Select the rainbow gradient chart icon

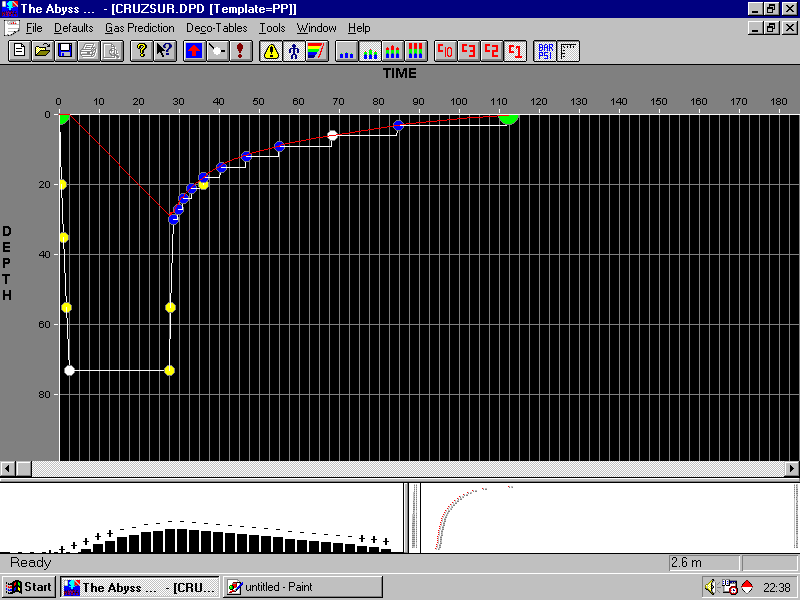coord(317,51)
